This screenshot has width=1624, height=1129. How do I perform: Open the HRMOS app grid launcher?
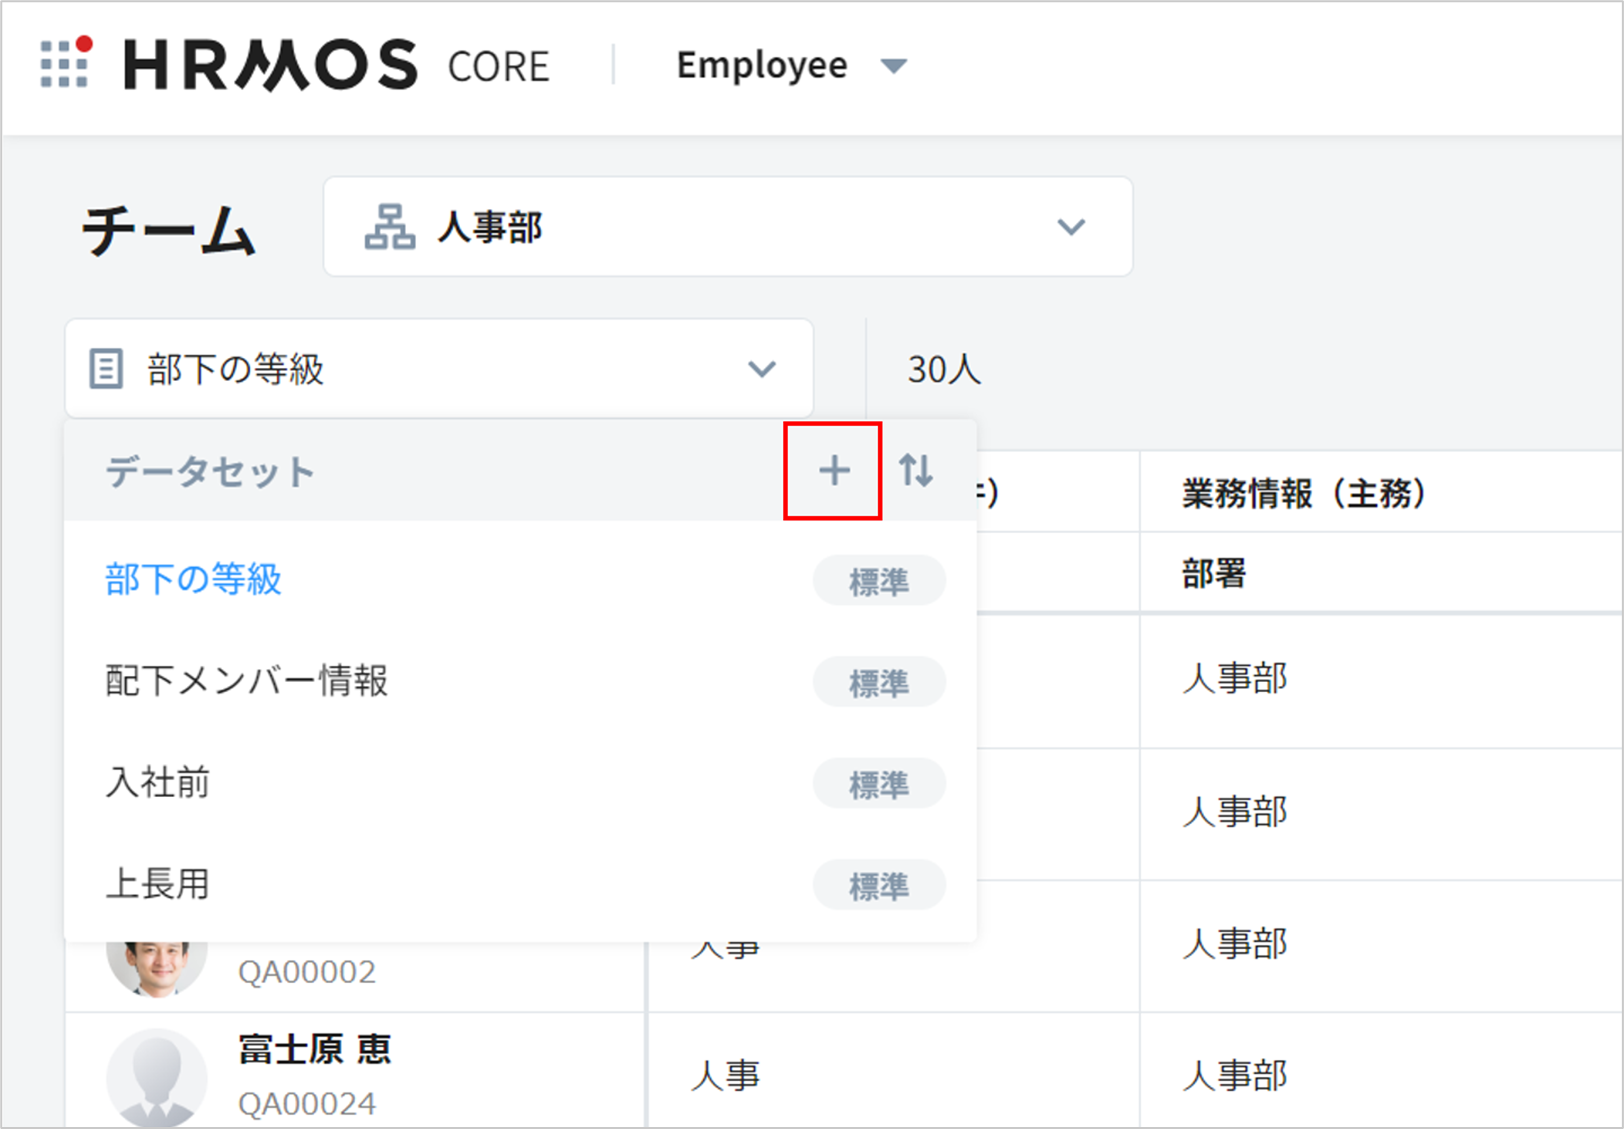(x=66, y=63)
